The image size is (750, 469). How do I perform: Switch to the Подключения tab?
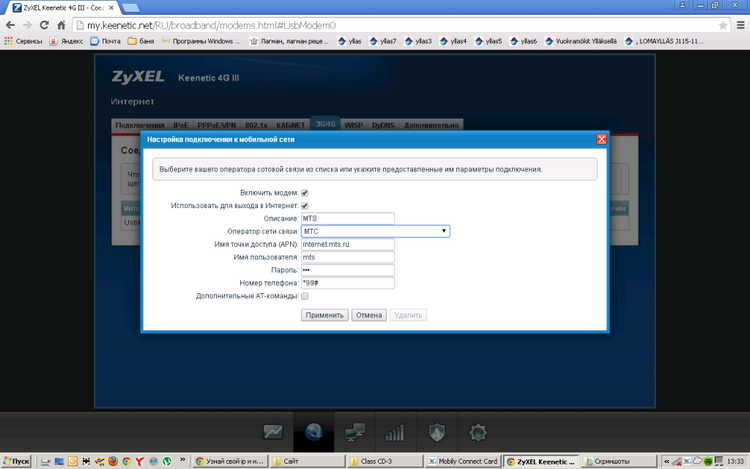click(x=140, y=125)
